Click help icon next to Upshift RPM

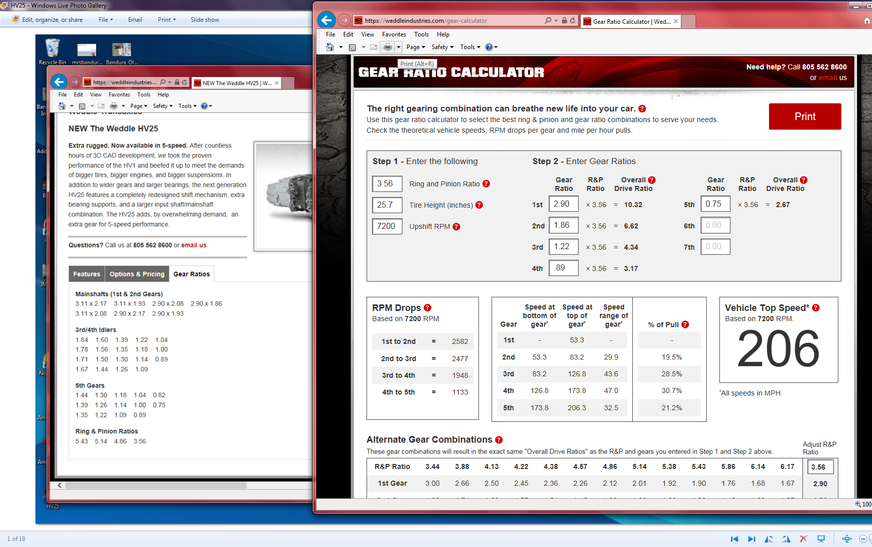pos(456,227)
